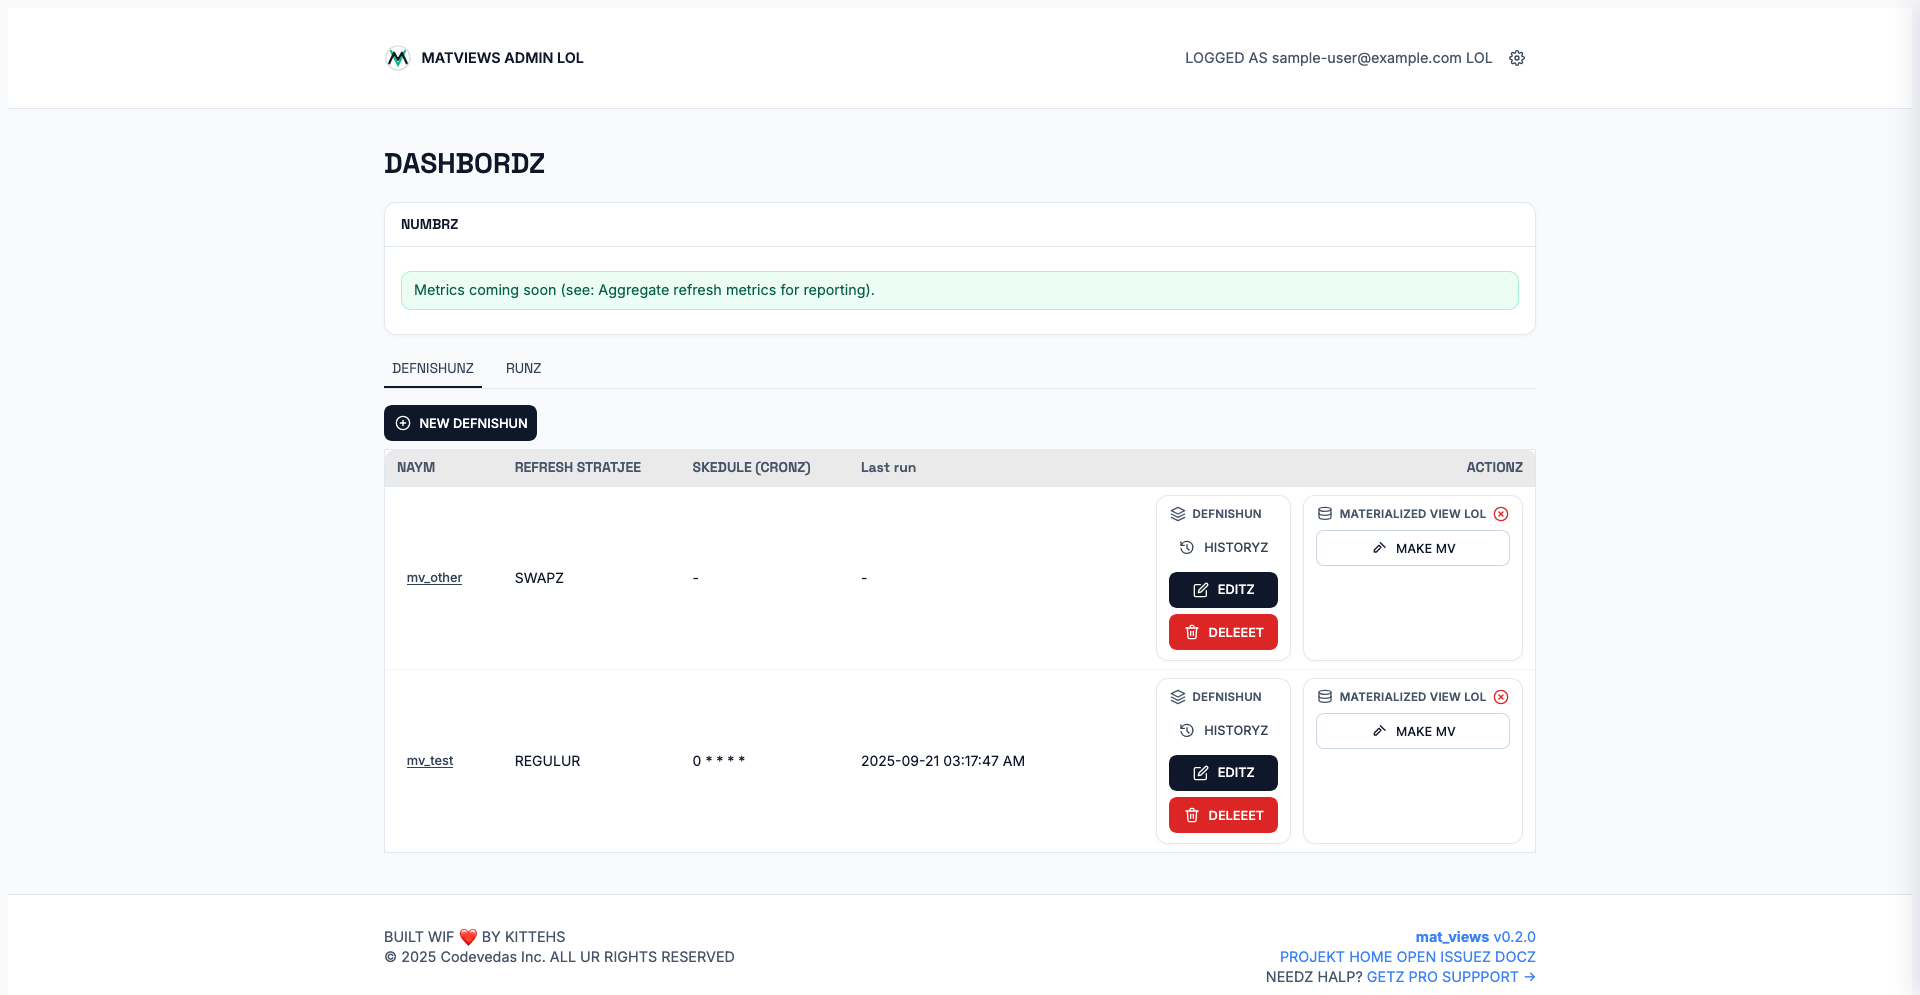Open HISTORYZ for mv_other
Image resolution: width=1920 pixels, height=995 pixels.
(x=1224, y=548)
